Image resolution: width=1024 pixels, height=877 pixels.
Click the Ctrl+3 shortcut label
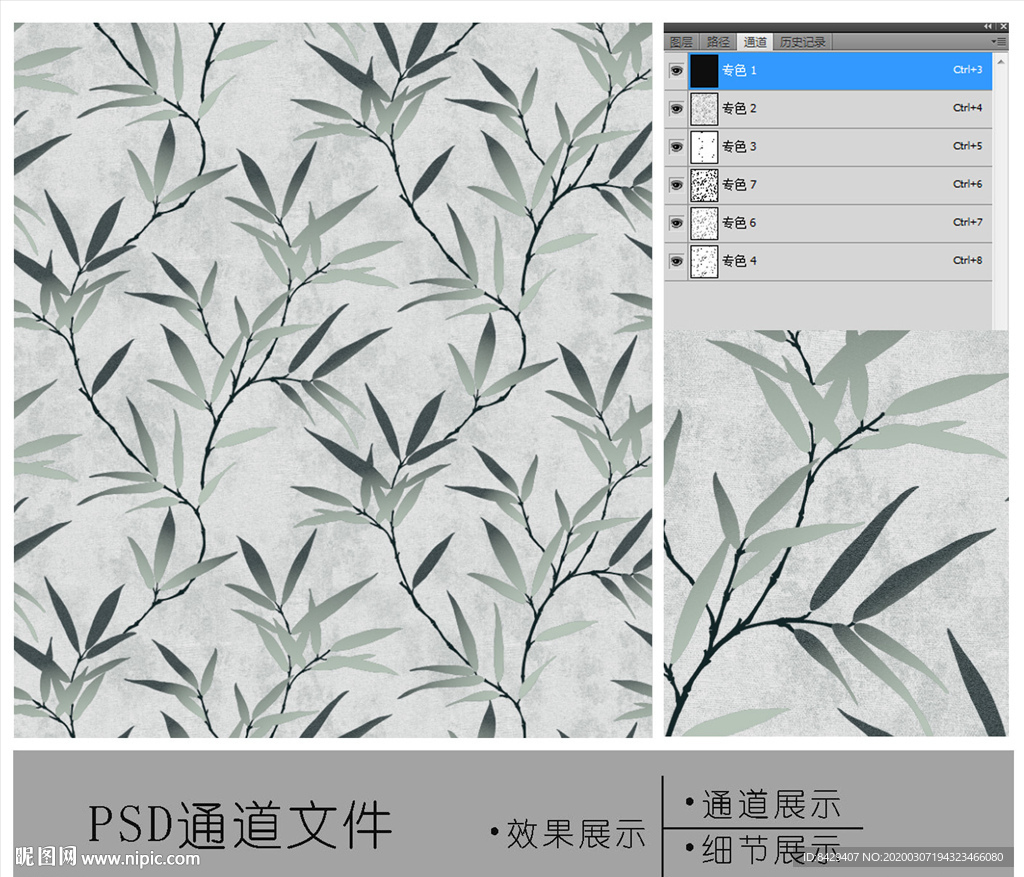pyautogui.click(x=967, y=70)
